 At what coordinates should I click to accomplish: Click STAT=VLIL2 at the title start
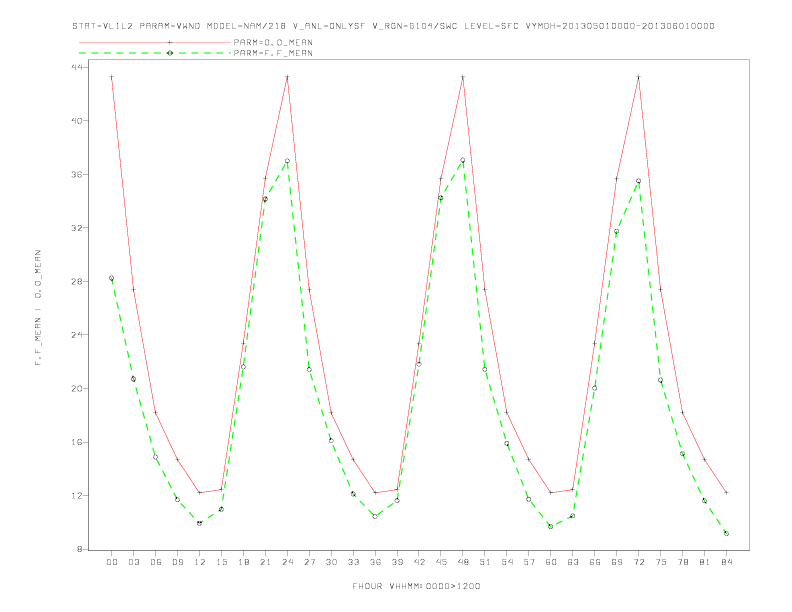click(x=103, y=26)
